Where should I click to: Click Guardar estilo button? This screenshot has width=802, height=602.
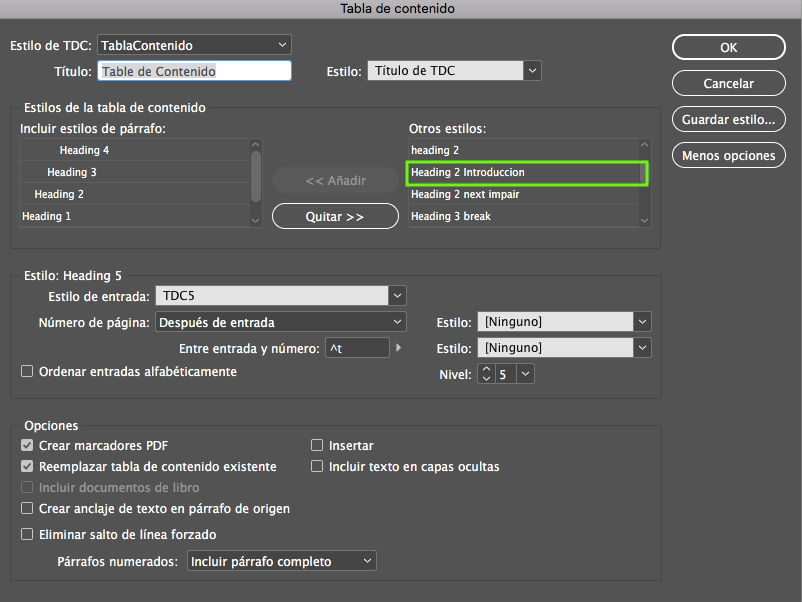pos(728,120)
